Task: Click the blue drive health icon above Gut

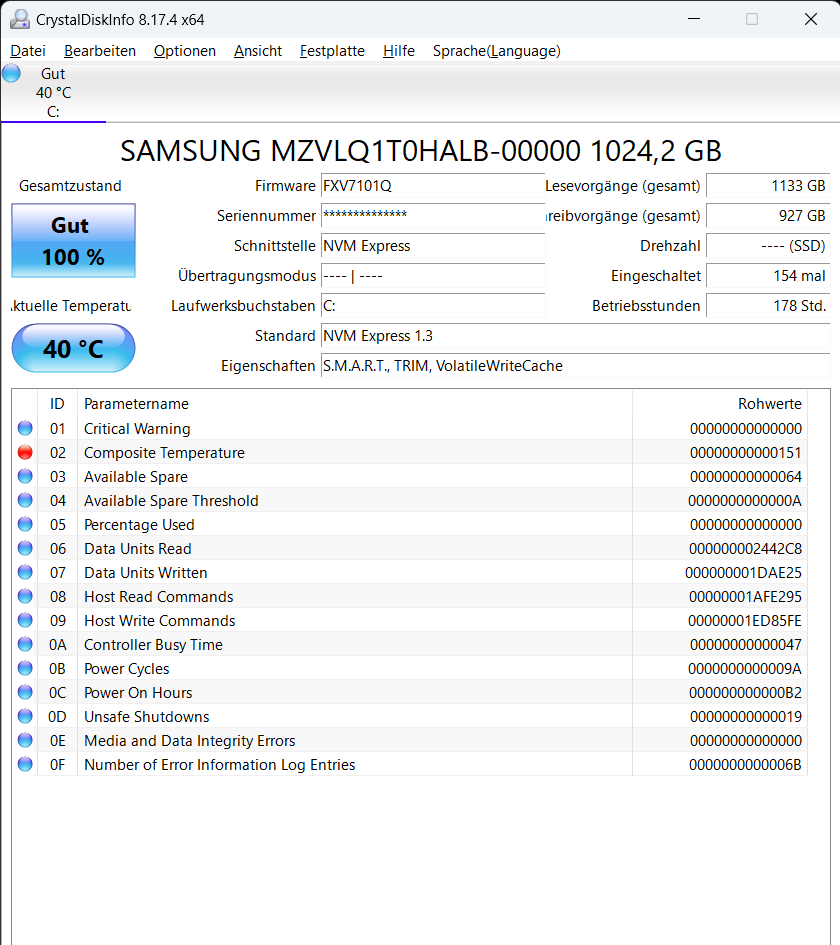Action: 11,72
